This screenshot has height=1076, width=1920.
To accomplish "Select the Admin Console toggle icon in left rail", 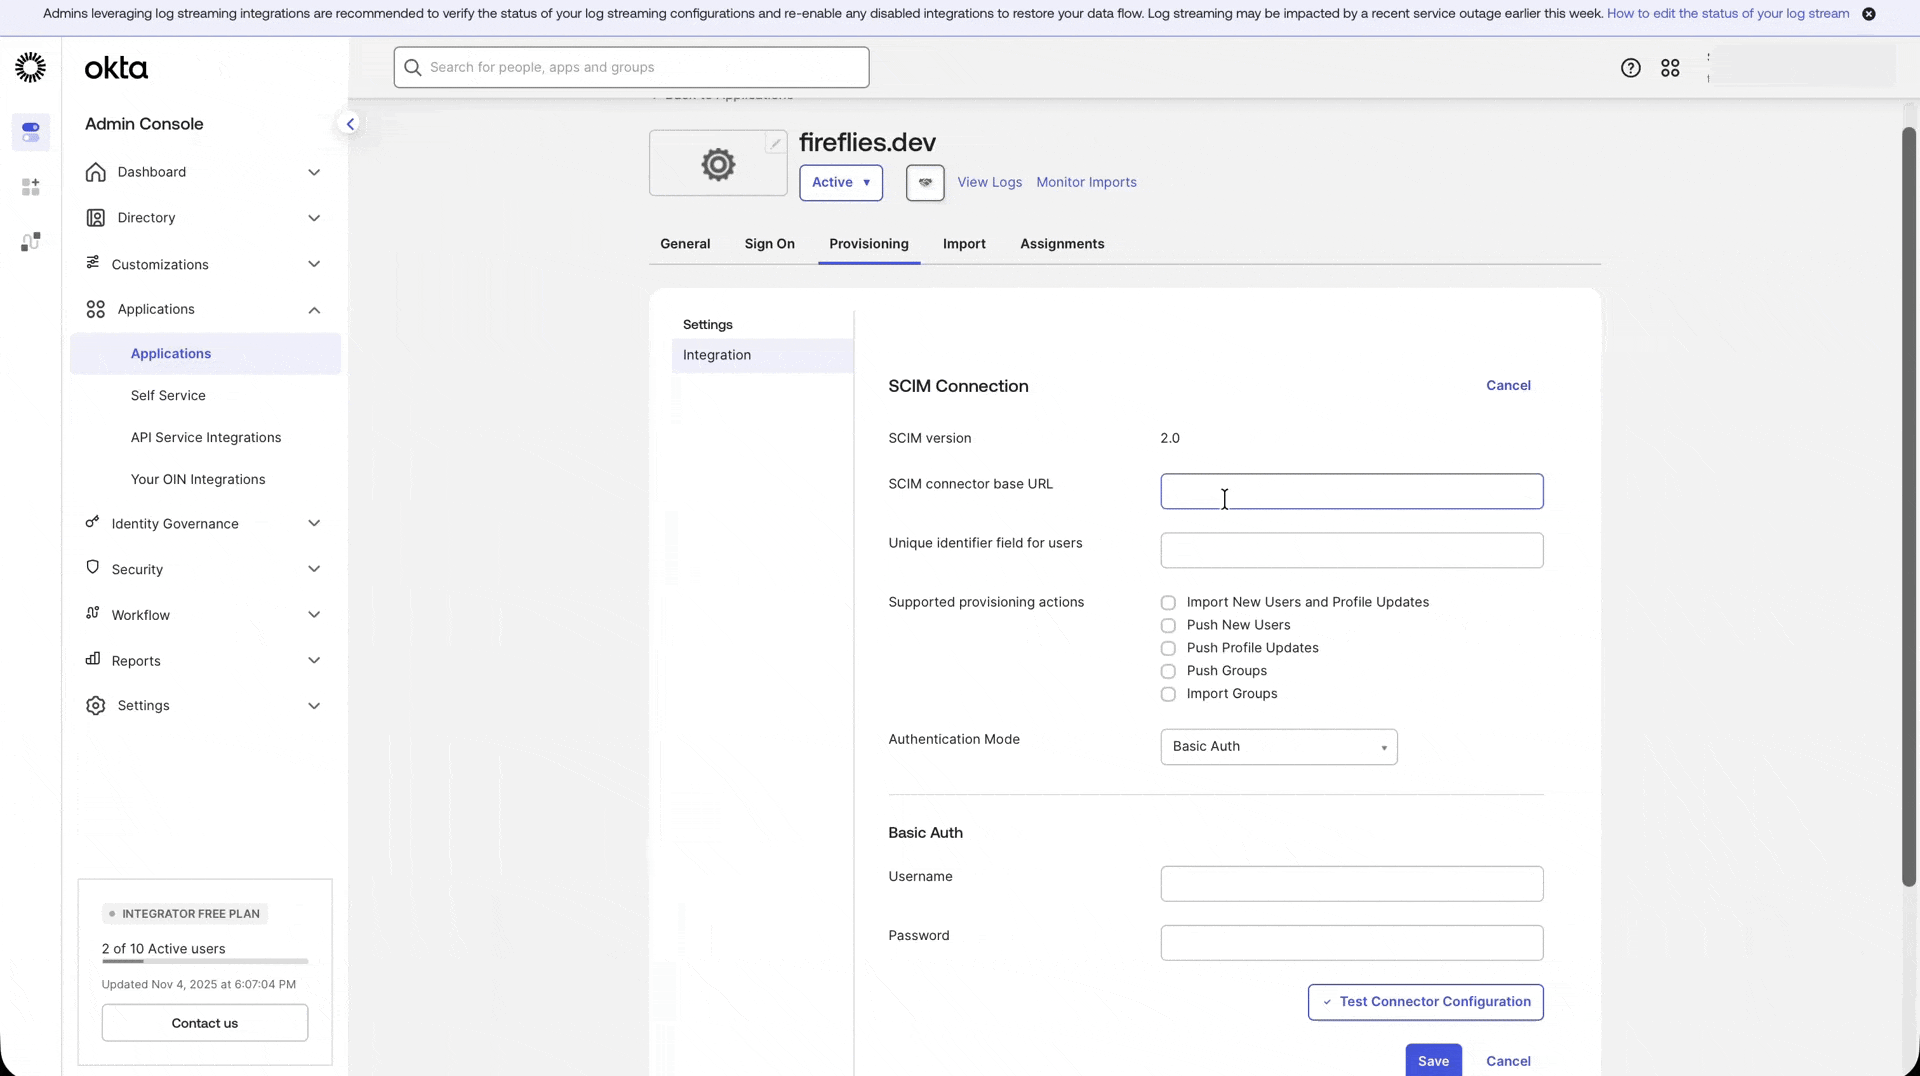I will pos(31,131).
